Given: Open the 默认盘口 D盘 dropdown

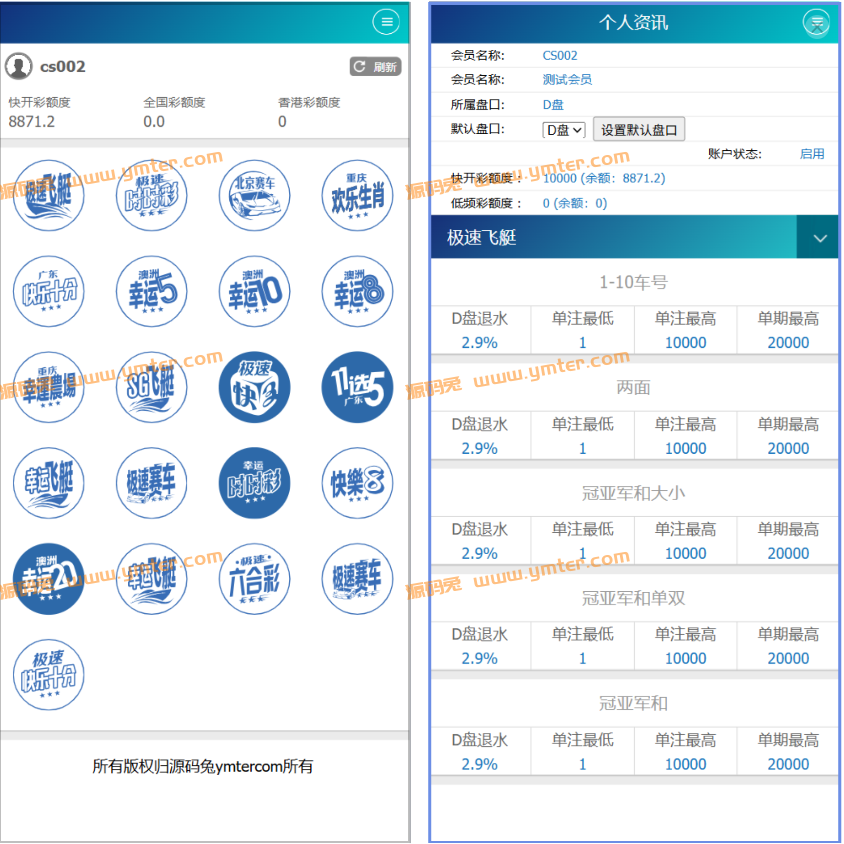Looking at the screenshot, I should (564, 128).
